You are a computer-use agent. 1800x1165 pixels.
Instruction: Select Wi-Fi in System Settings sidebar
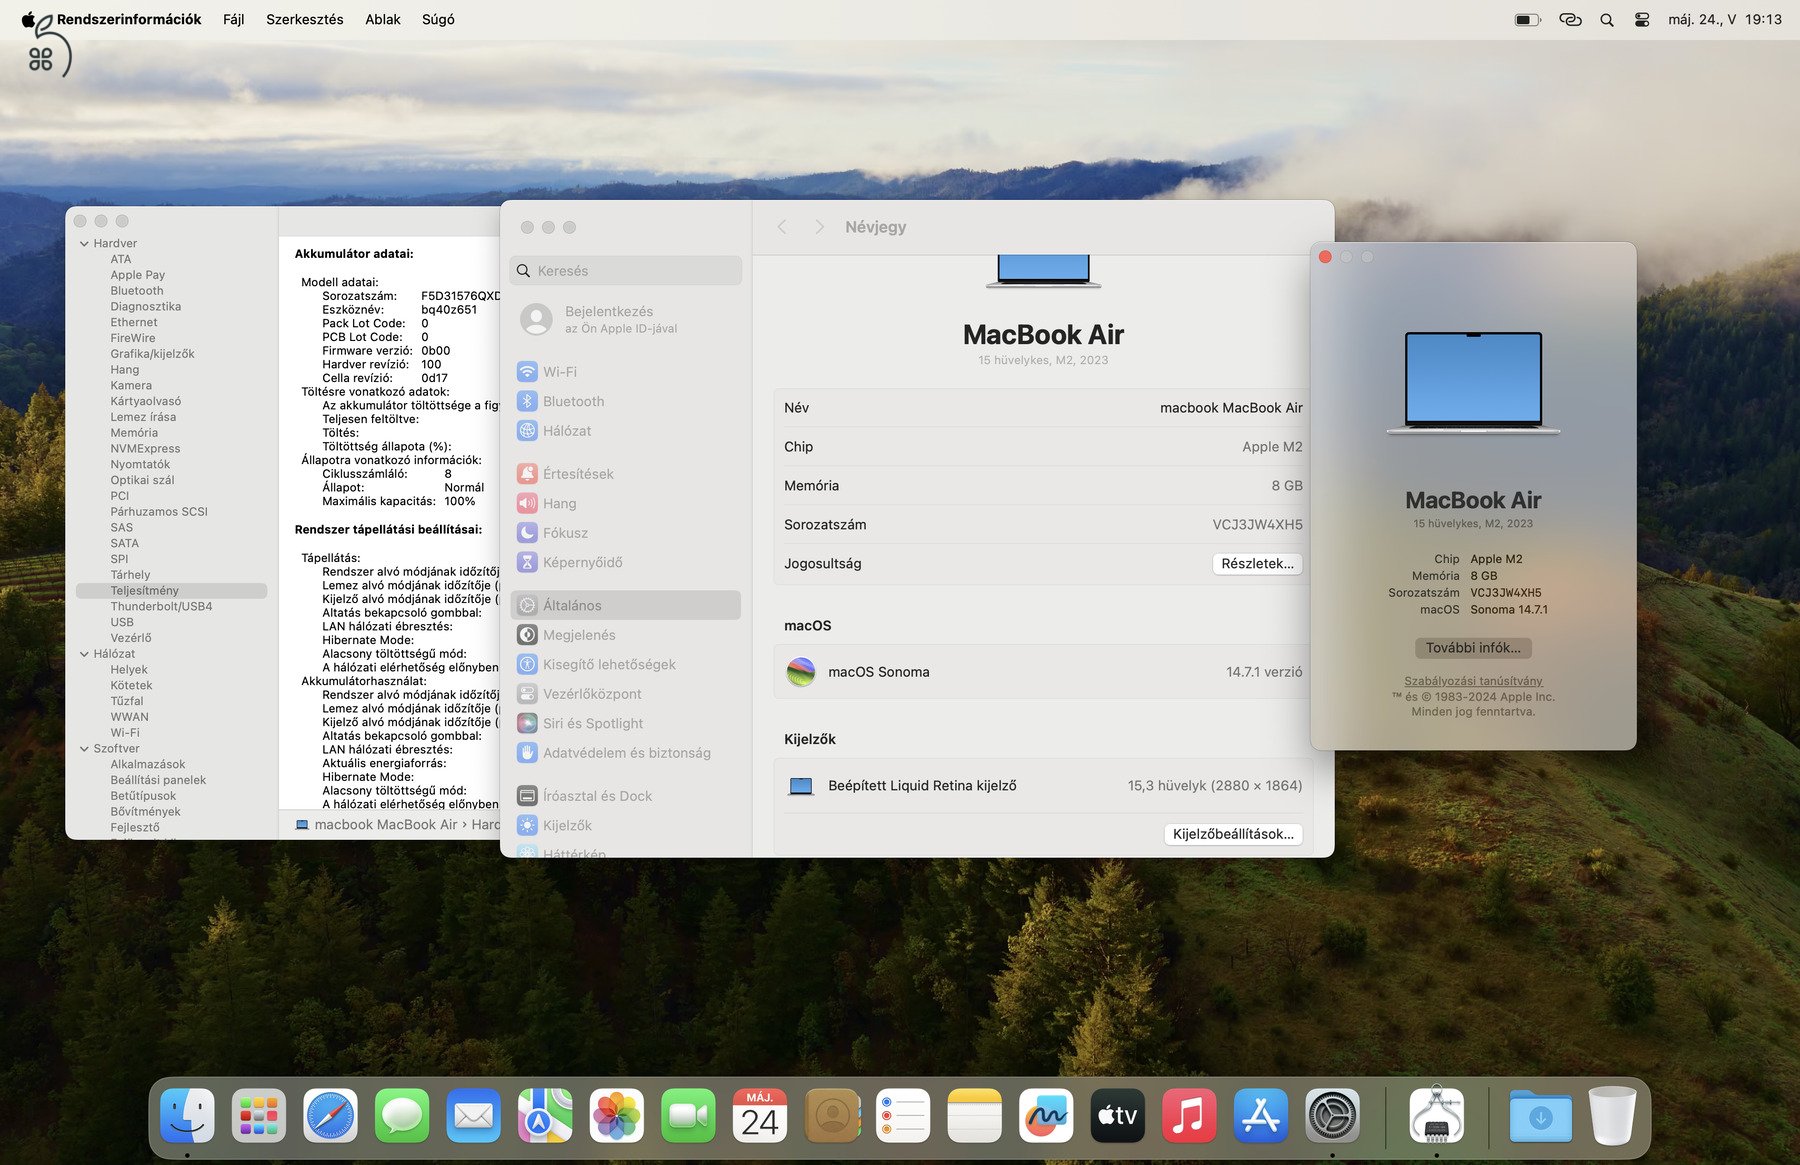click(626, 372)
